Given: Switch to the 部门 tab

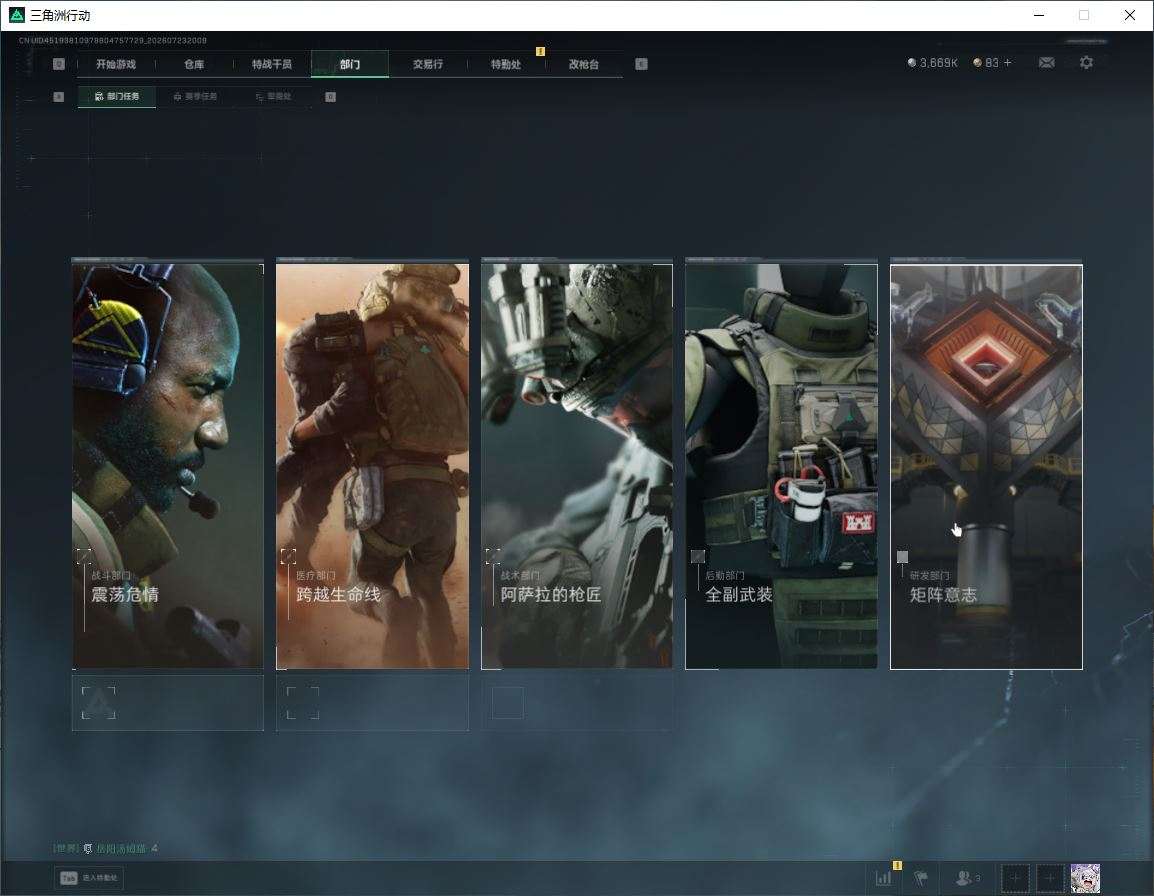Looking at the screenshot, I should 350,64.
